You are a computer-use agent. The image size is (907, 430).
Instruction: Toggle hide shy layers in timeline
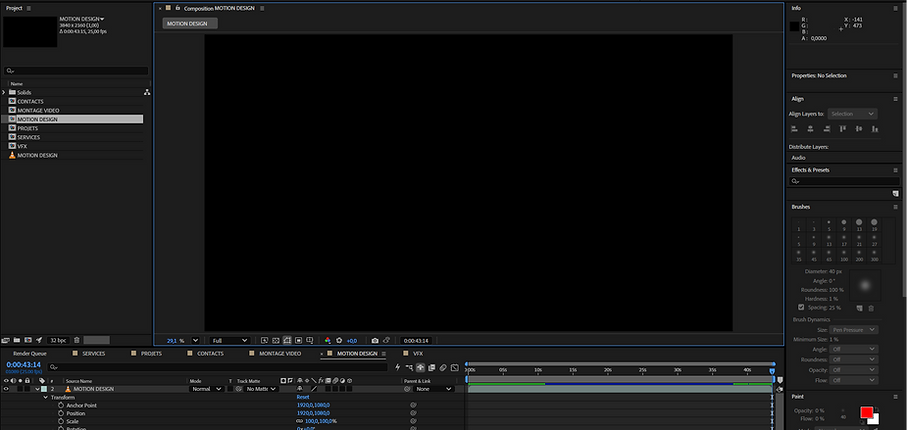tap(421, 367)
